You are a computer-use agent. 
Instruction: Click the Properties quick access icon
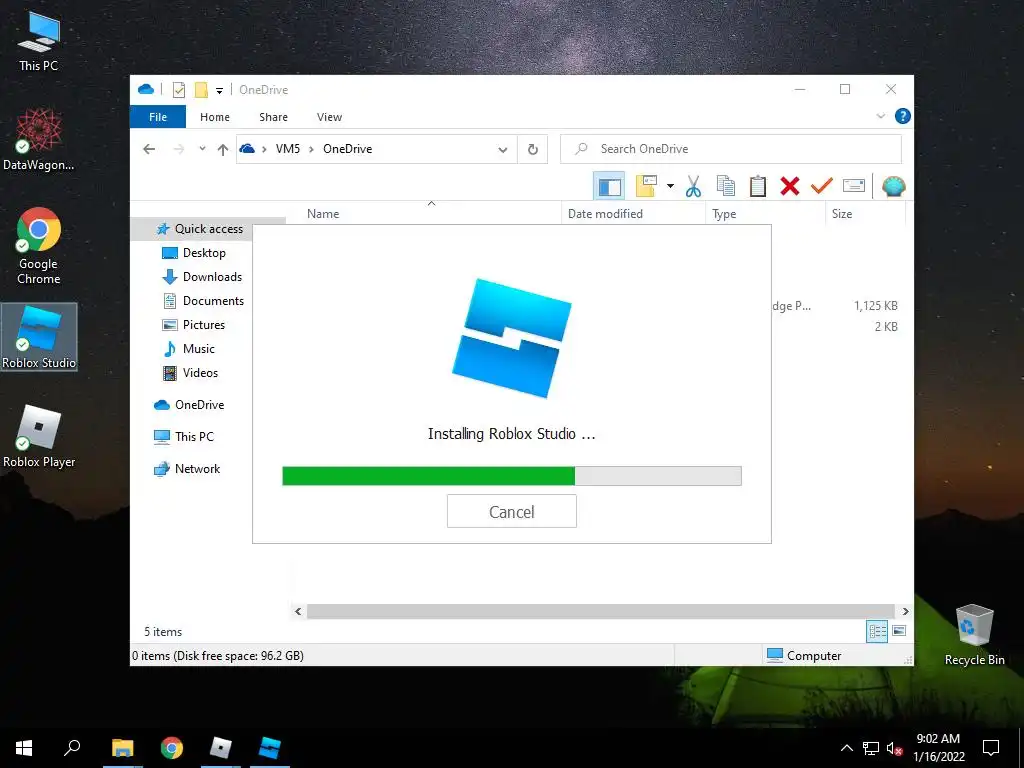pos(179,89)
